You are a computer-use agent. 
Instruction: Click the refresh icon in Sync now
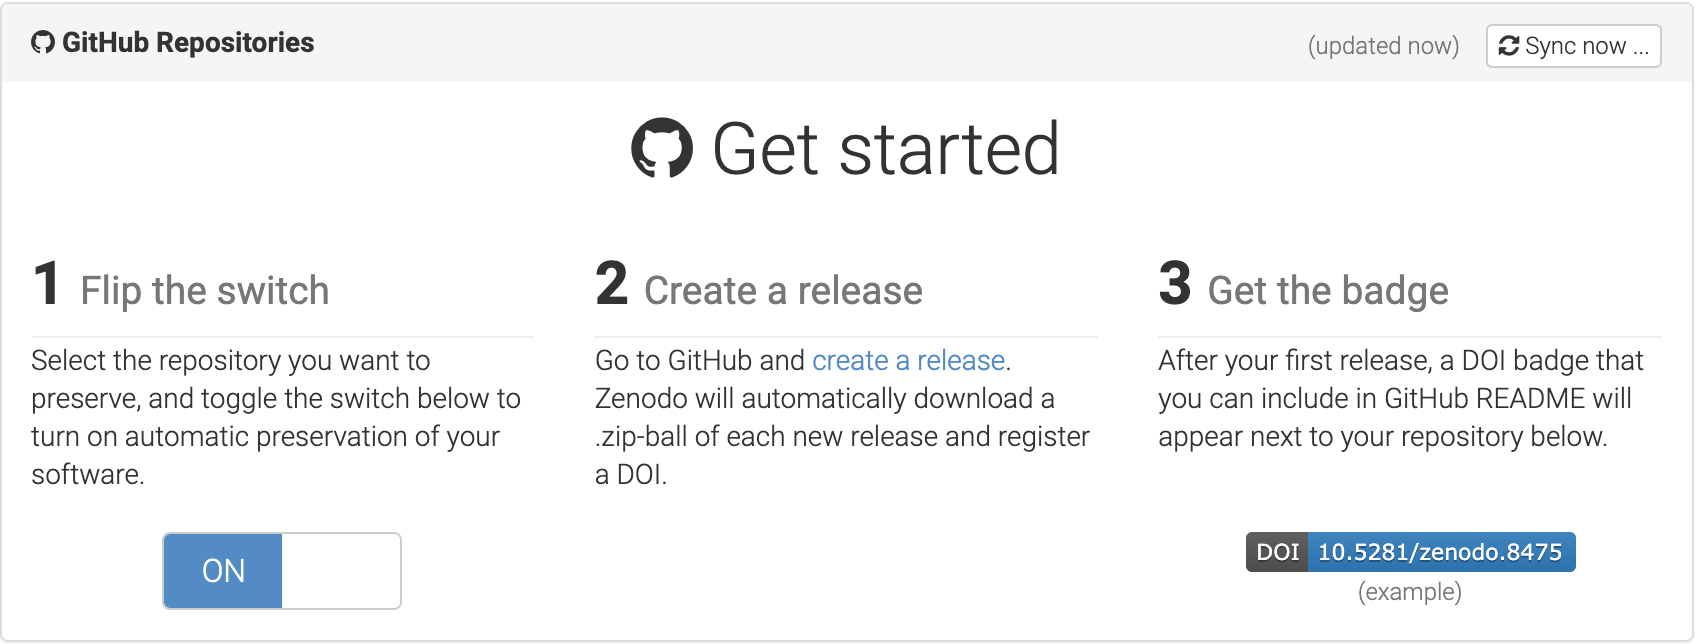coord(1509,46)
